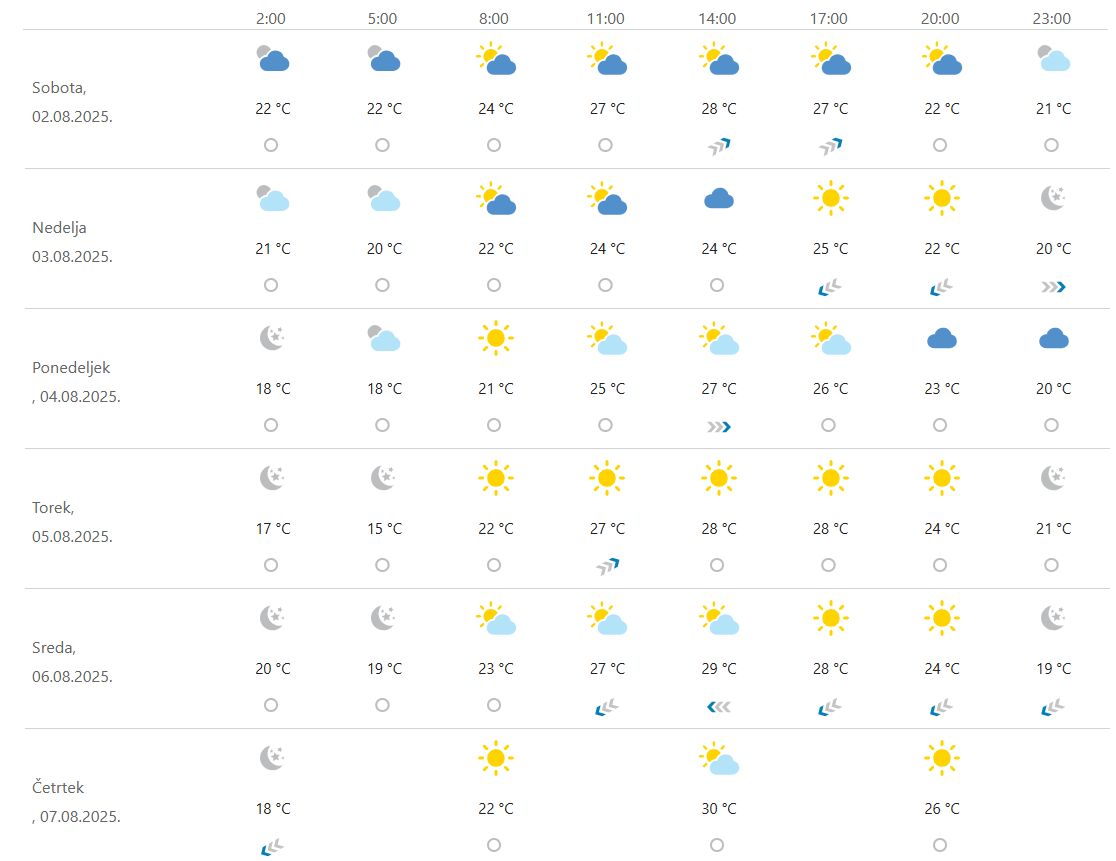Click the Torek 11:00 wind direction arrow
This screenshot has height=861, width=1116.
(x=607, y=566)
